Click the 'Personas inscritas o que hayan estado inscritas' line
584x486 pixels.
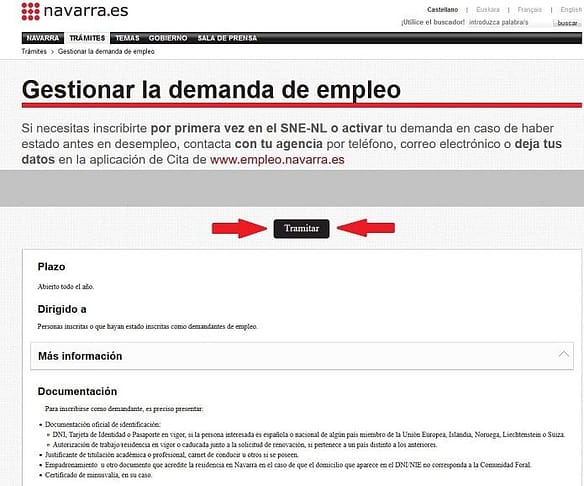coord(147,327)
